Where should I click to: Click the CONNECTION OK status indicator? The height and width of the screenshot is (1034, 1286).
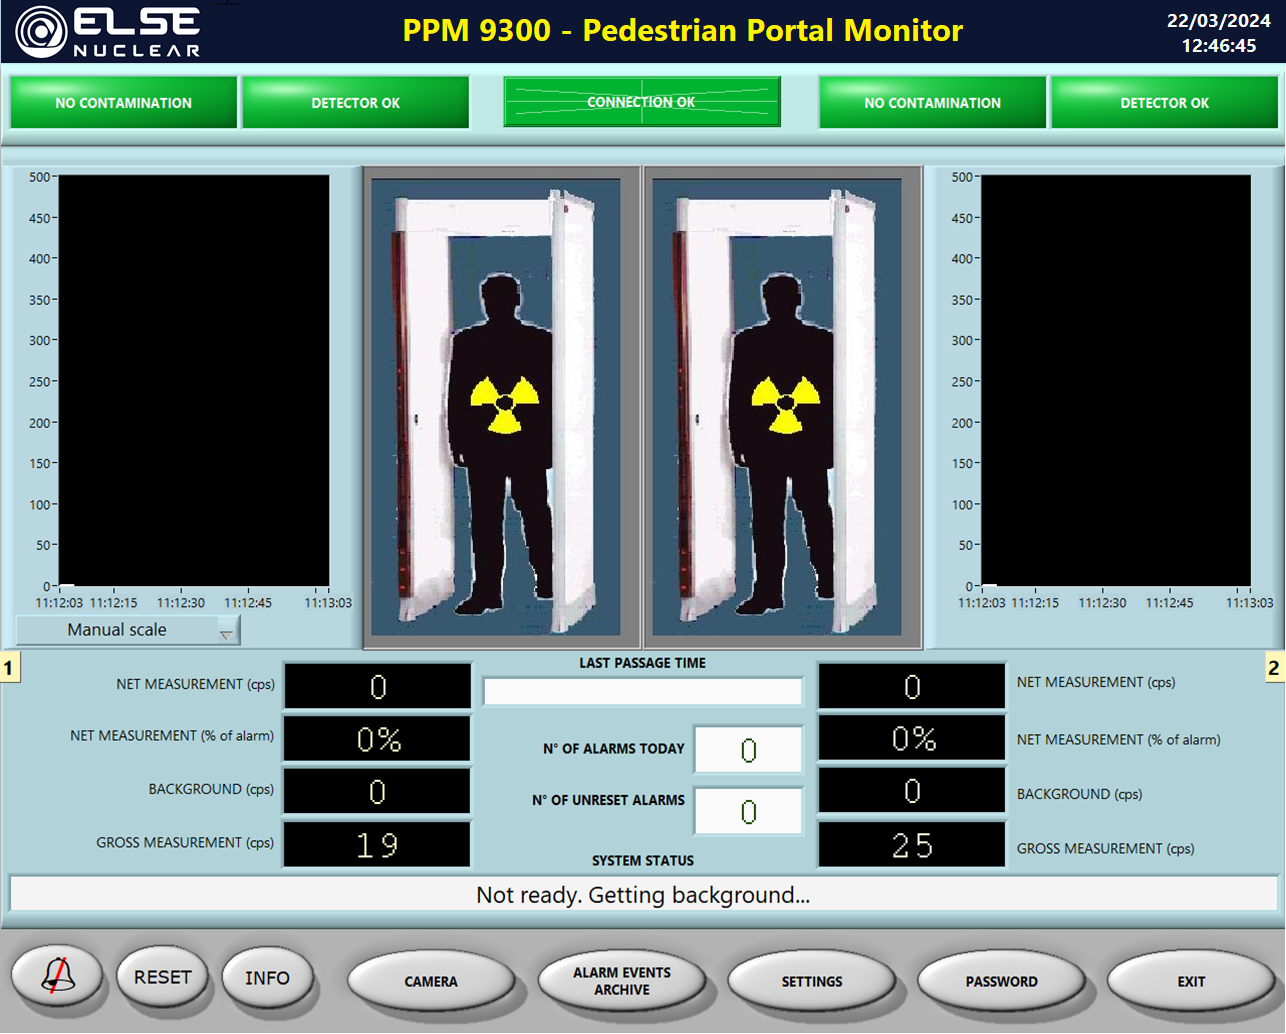641,102
